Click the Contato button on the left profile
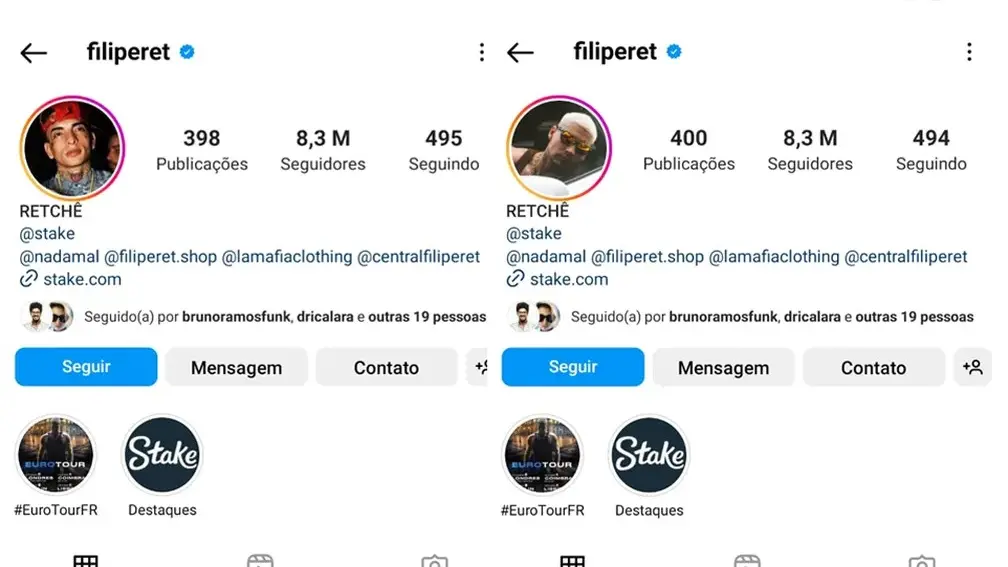This screenshot has width=1008, height=567. coord(386,367)
